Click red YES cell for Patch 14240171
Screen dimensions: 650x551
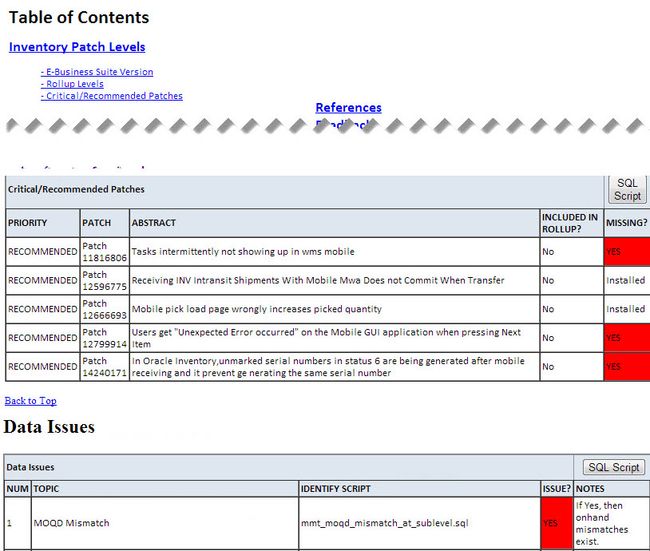[x=627, y=367]
